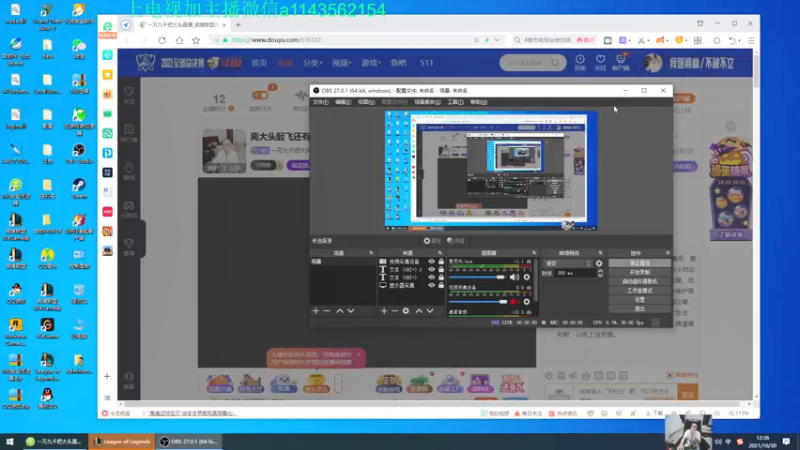Viewport: 800px width, 450px height.
Task: Open the video capture device audio settings gear
Action: [x=527, y=302]
